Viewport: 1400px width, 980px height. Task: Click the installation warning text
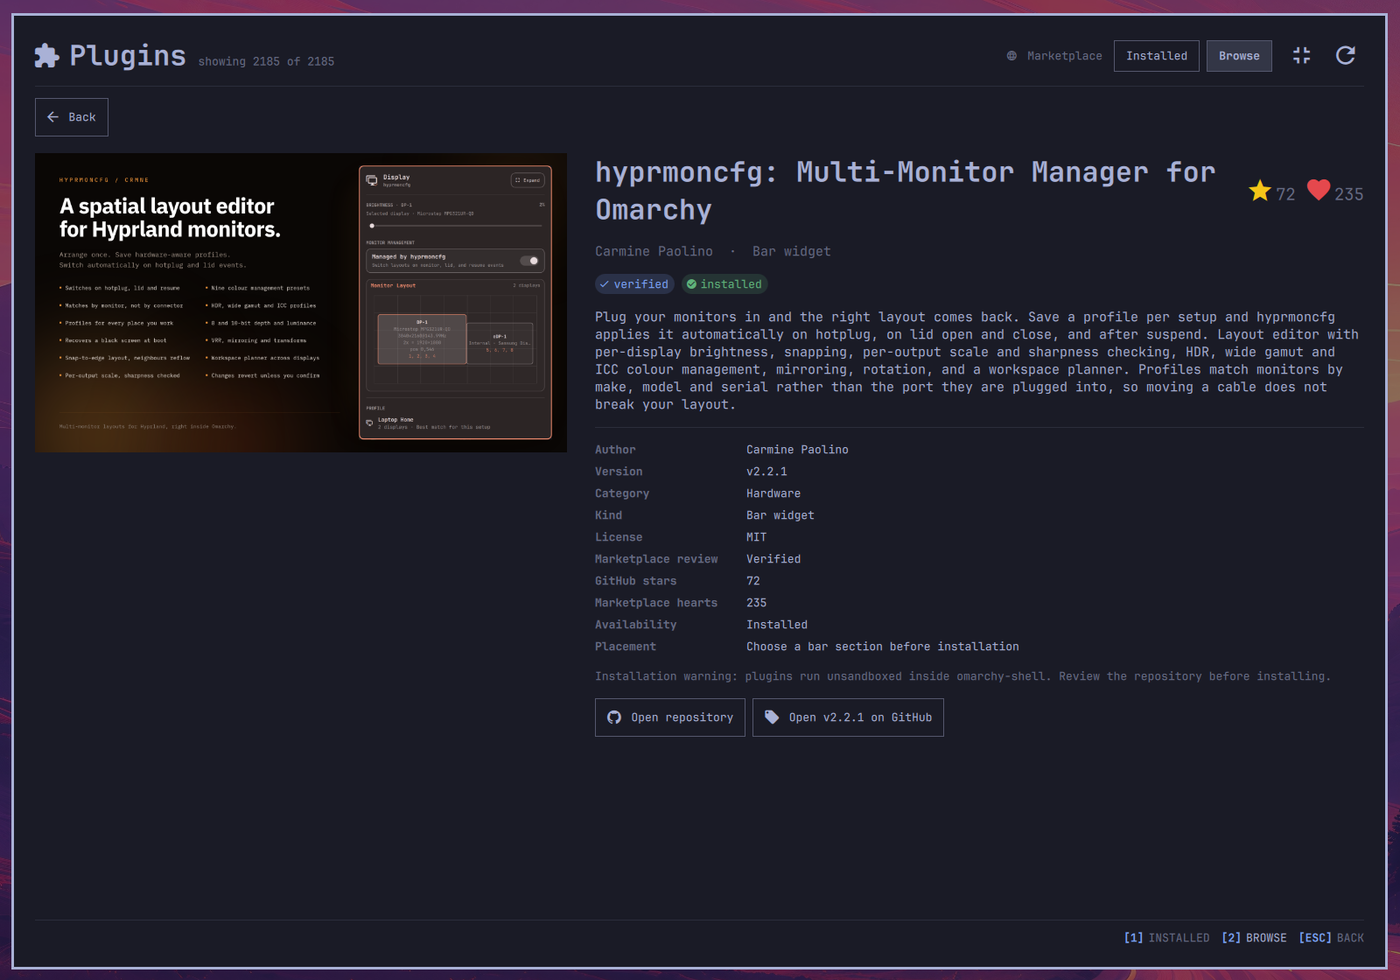[963, 677]
